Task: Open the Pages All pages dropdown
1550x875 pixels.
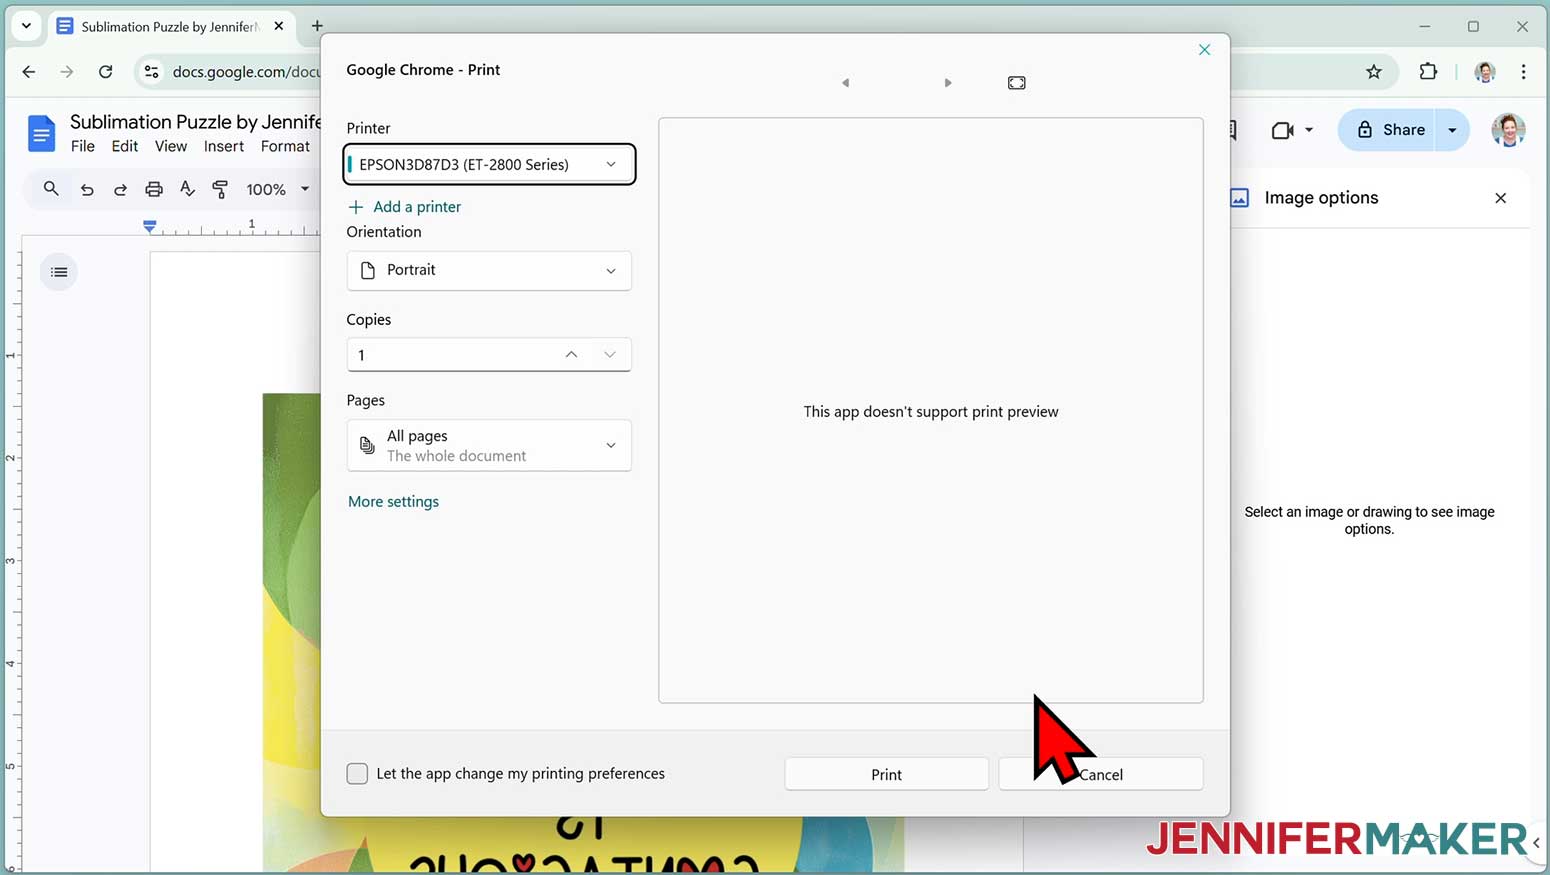Action: (x=489, y=445)
